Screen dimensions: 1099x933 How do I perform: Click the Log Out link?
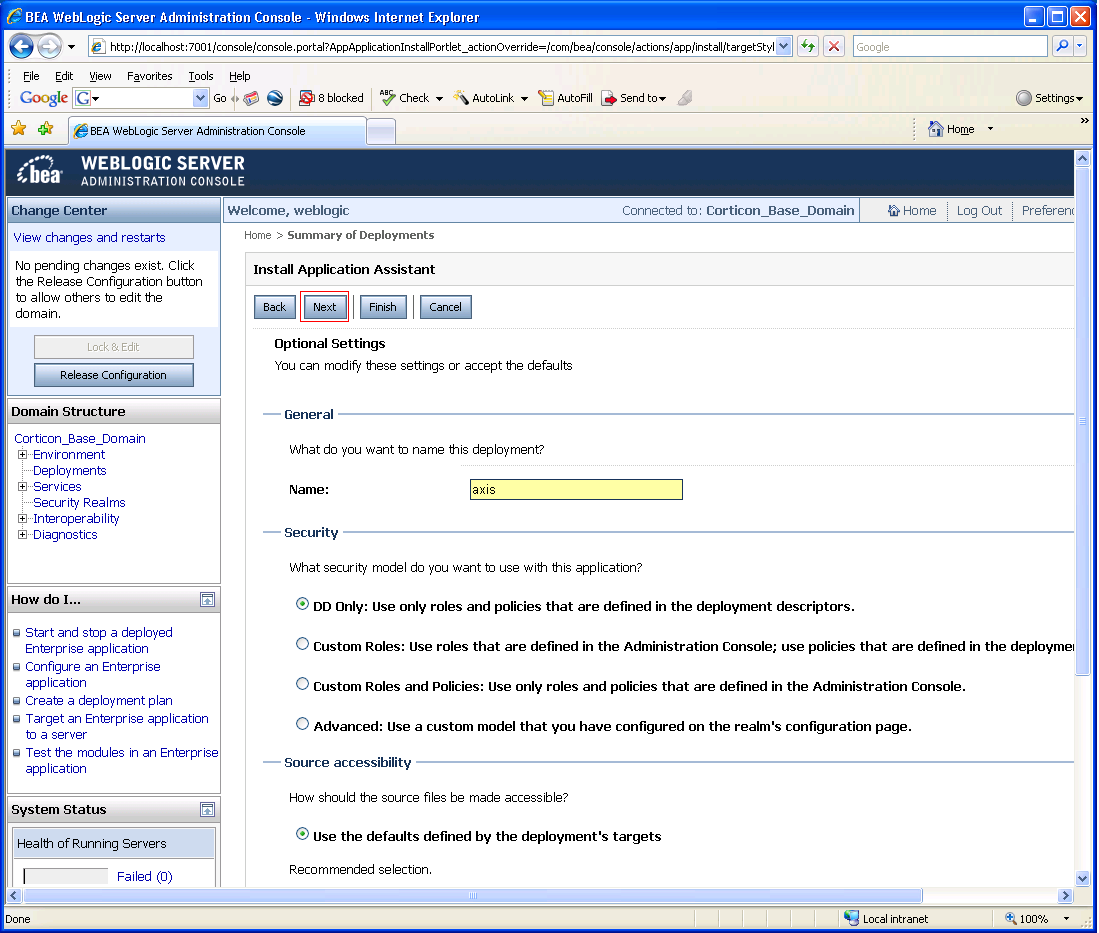pyautogui.click(x=979, y=210)
